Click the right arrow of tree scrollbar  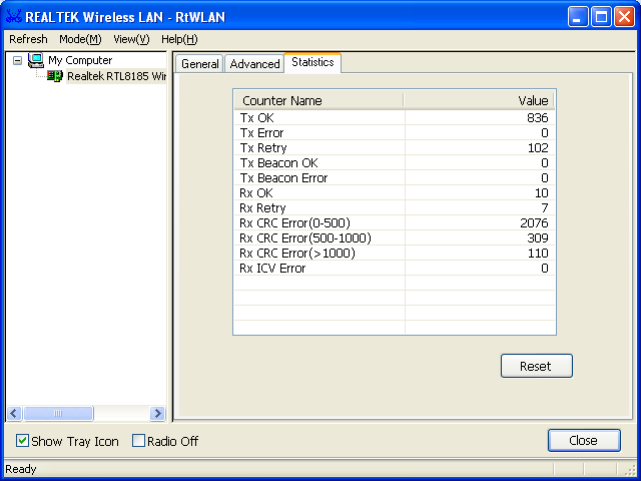coord(157,413)
